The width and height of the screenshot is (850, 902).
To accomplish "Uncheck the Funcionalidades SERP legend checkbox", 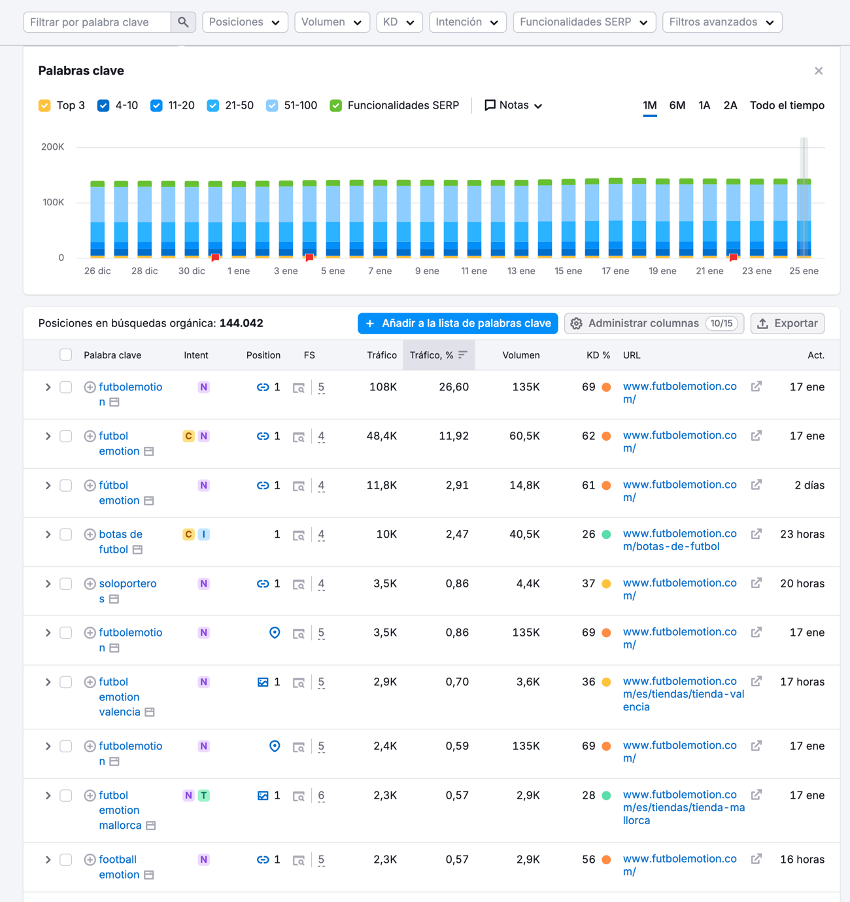I will point(336,105).
